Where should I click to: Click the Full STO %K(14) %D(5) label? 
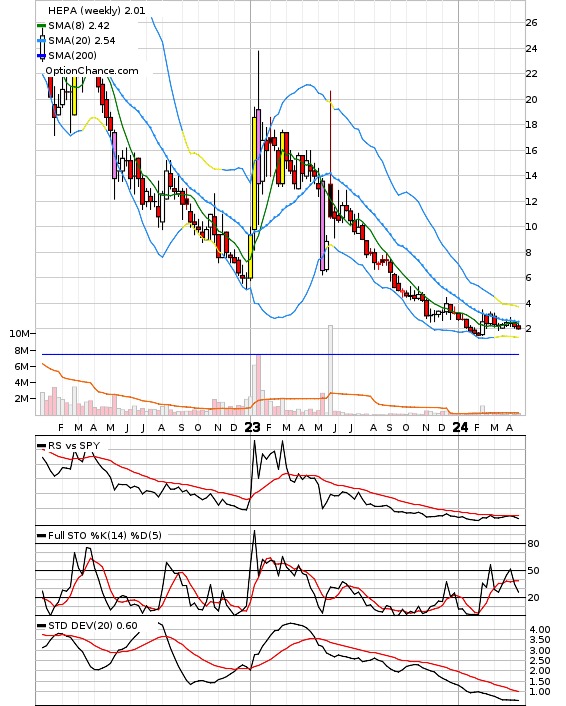pos(104,535)
